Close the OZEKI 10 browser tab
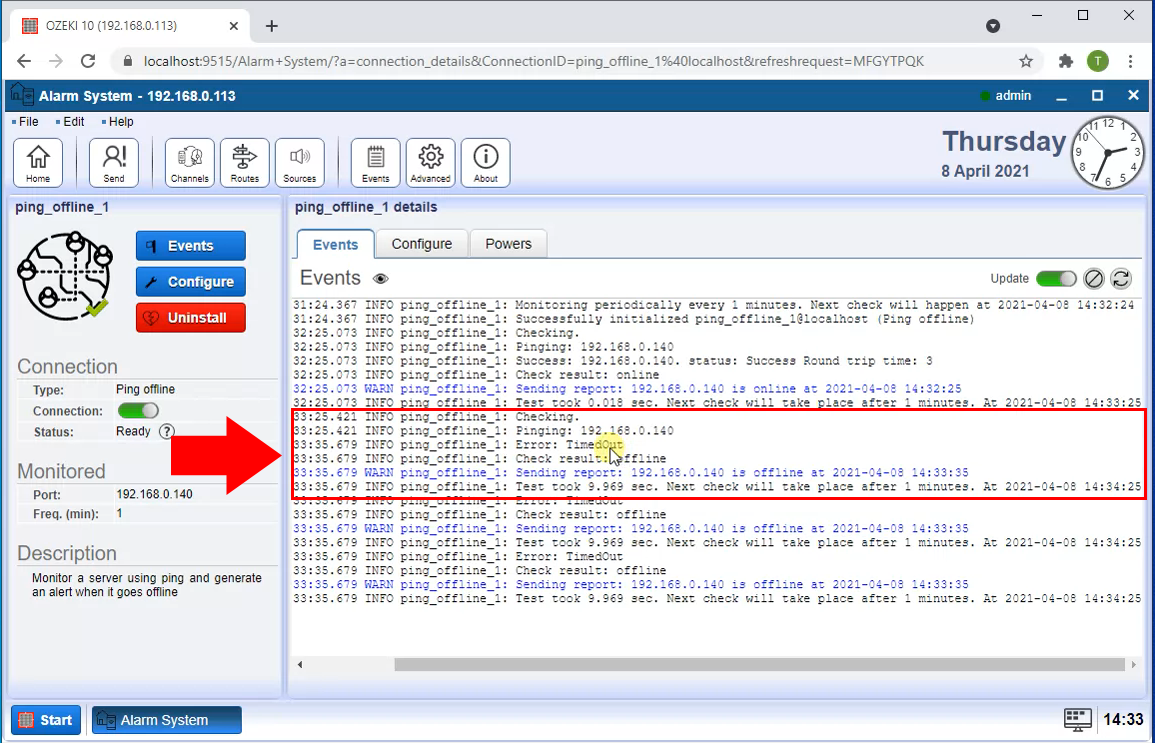The image size is (1155, 743). pyautogui.click(x=234, y=26)
